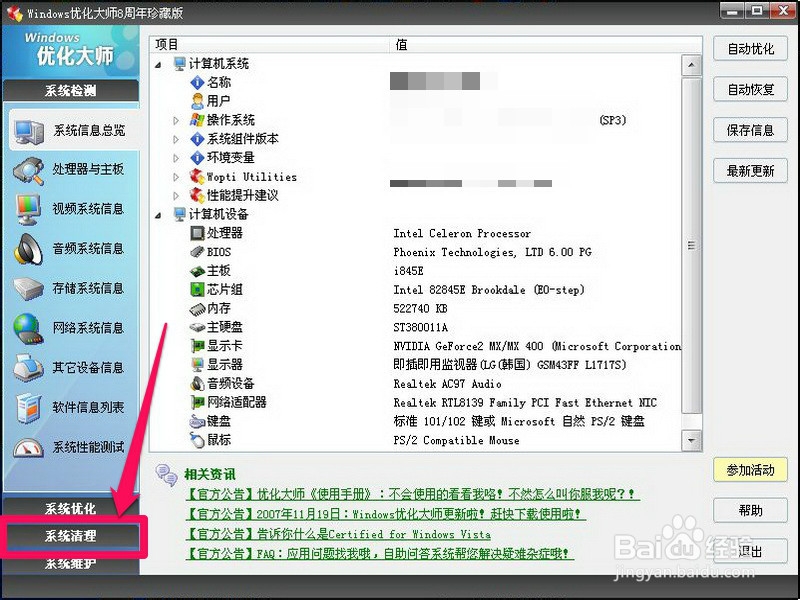
Task: Open 音频系统信息 speaker icon
Action: [x=29, y=249]
